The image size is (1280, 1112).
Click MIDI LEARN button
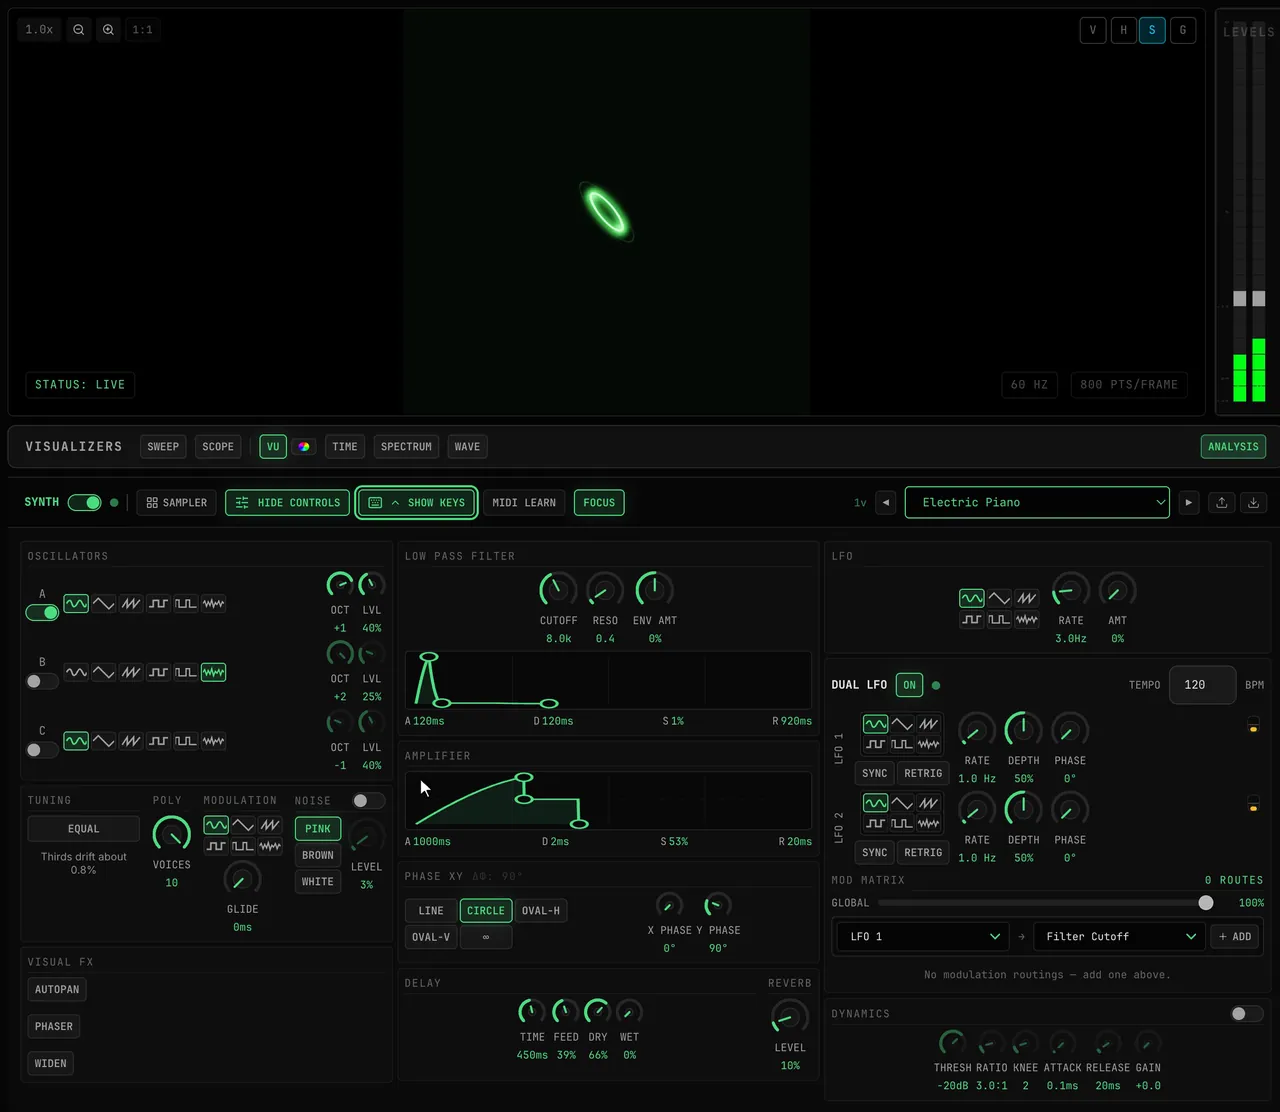pyautogui.click(x=524, y=503)
